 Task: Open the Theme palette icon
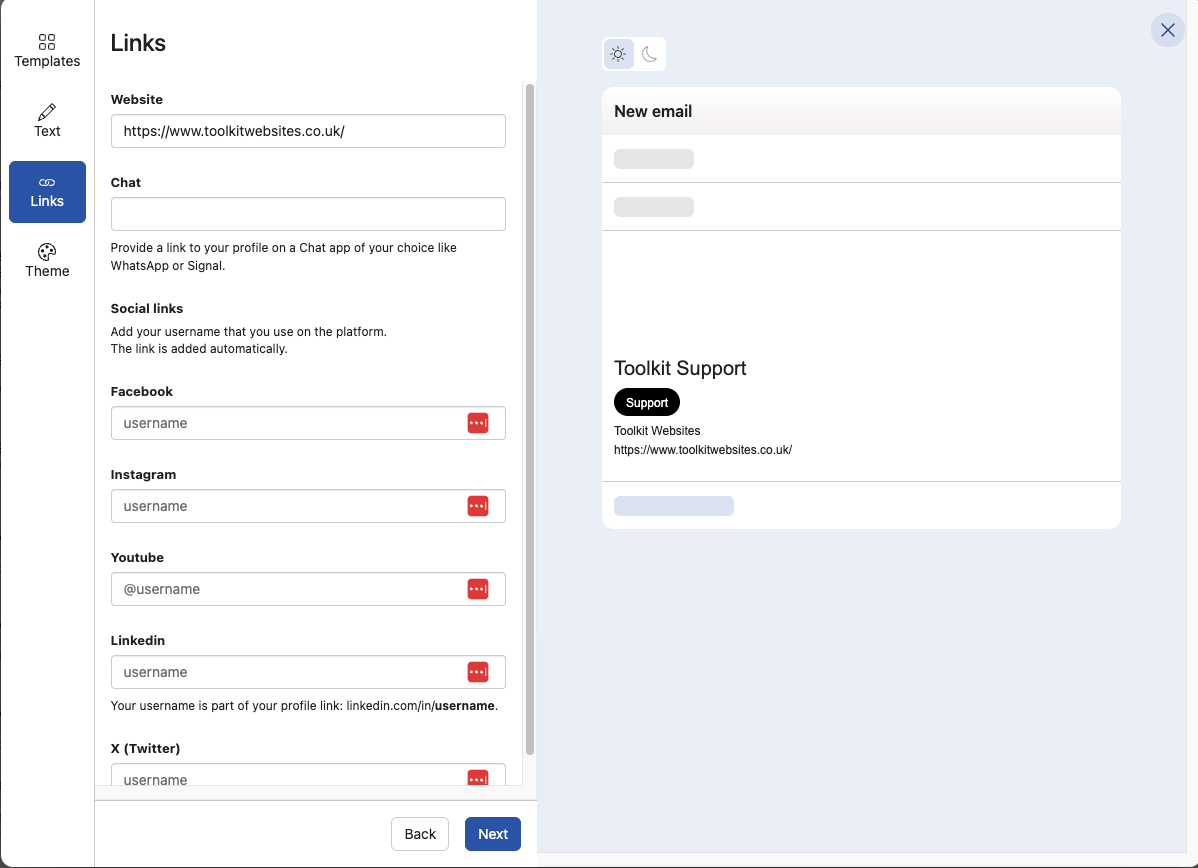(47, 252)
